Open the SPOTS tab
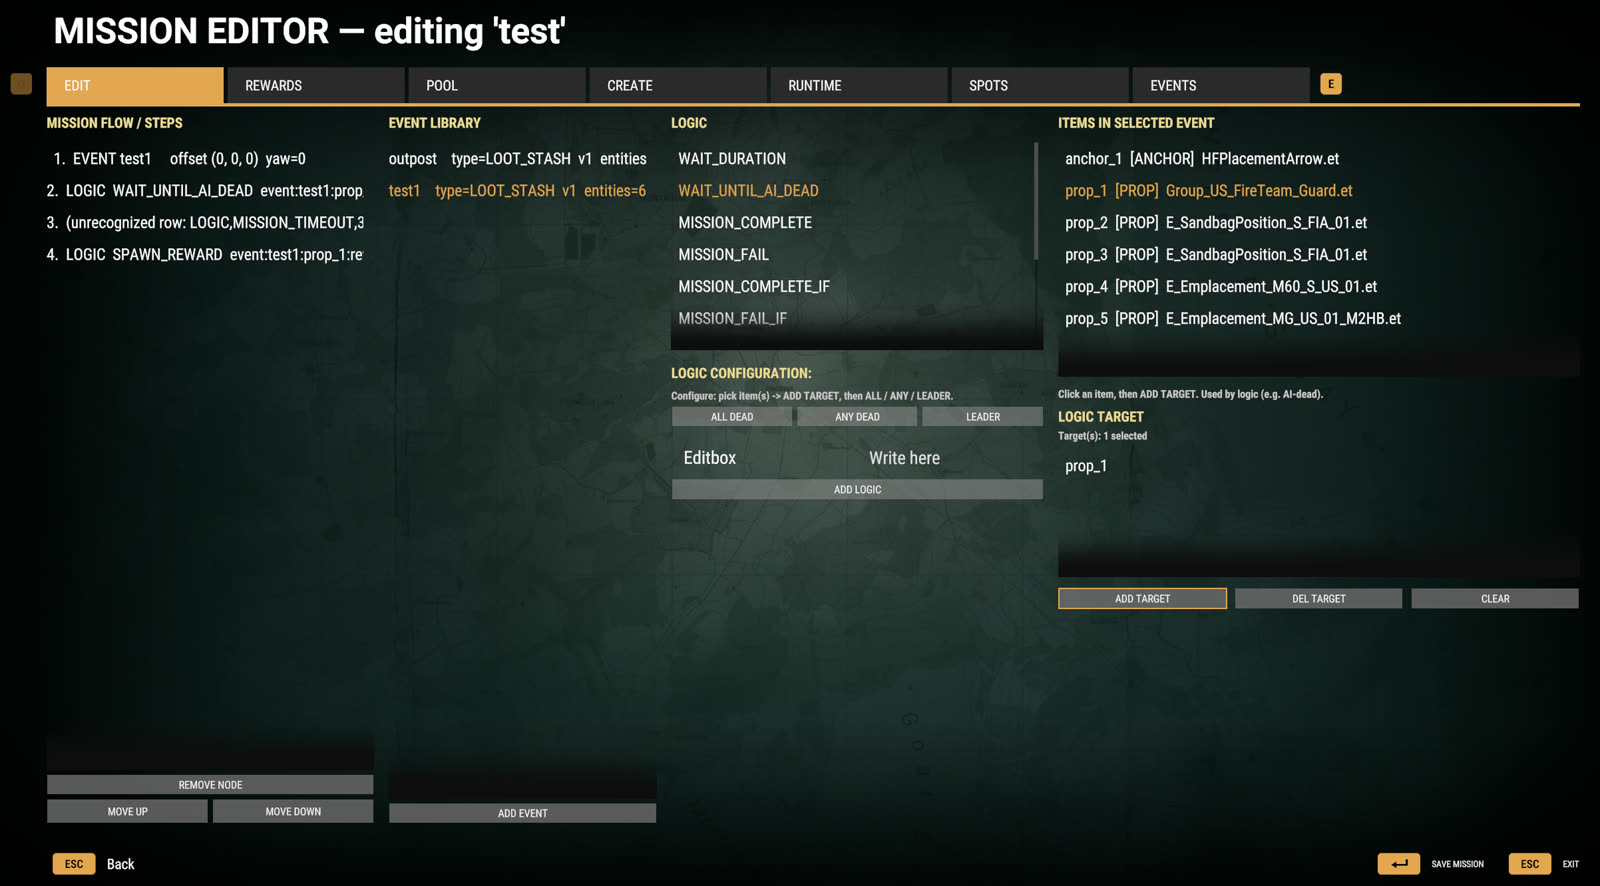Image resolution: width=1600 pixels, height=886 pixels. [1040, 85]
